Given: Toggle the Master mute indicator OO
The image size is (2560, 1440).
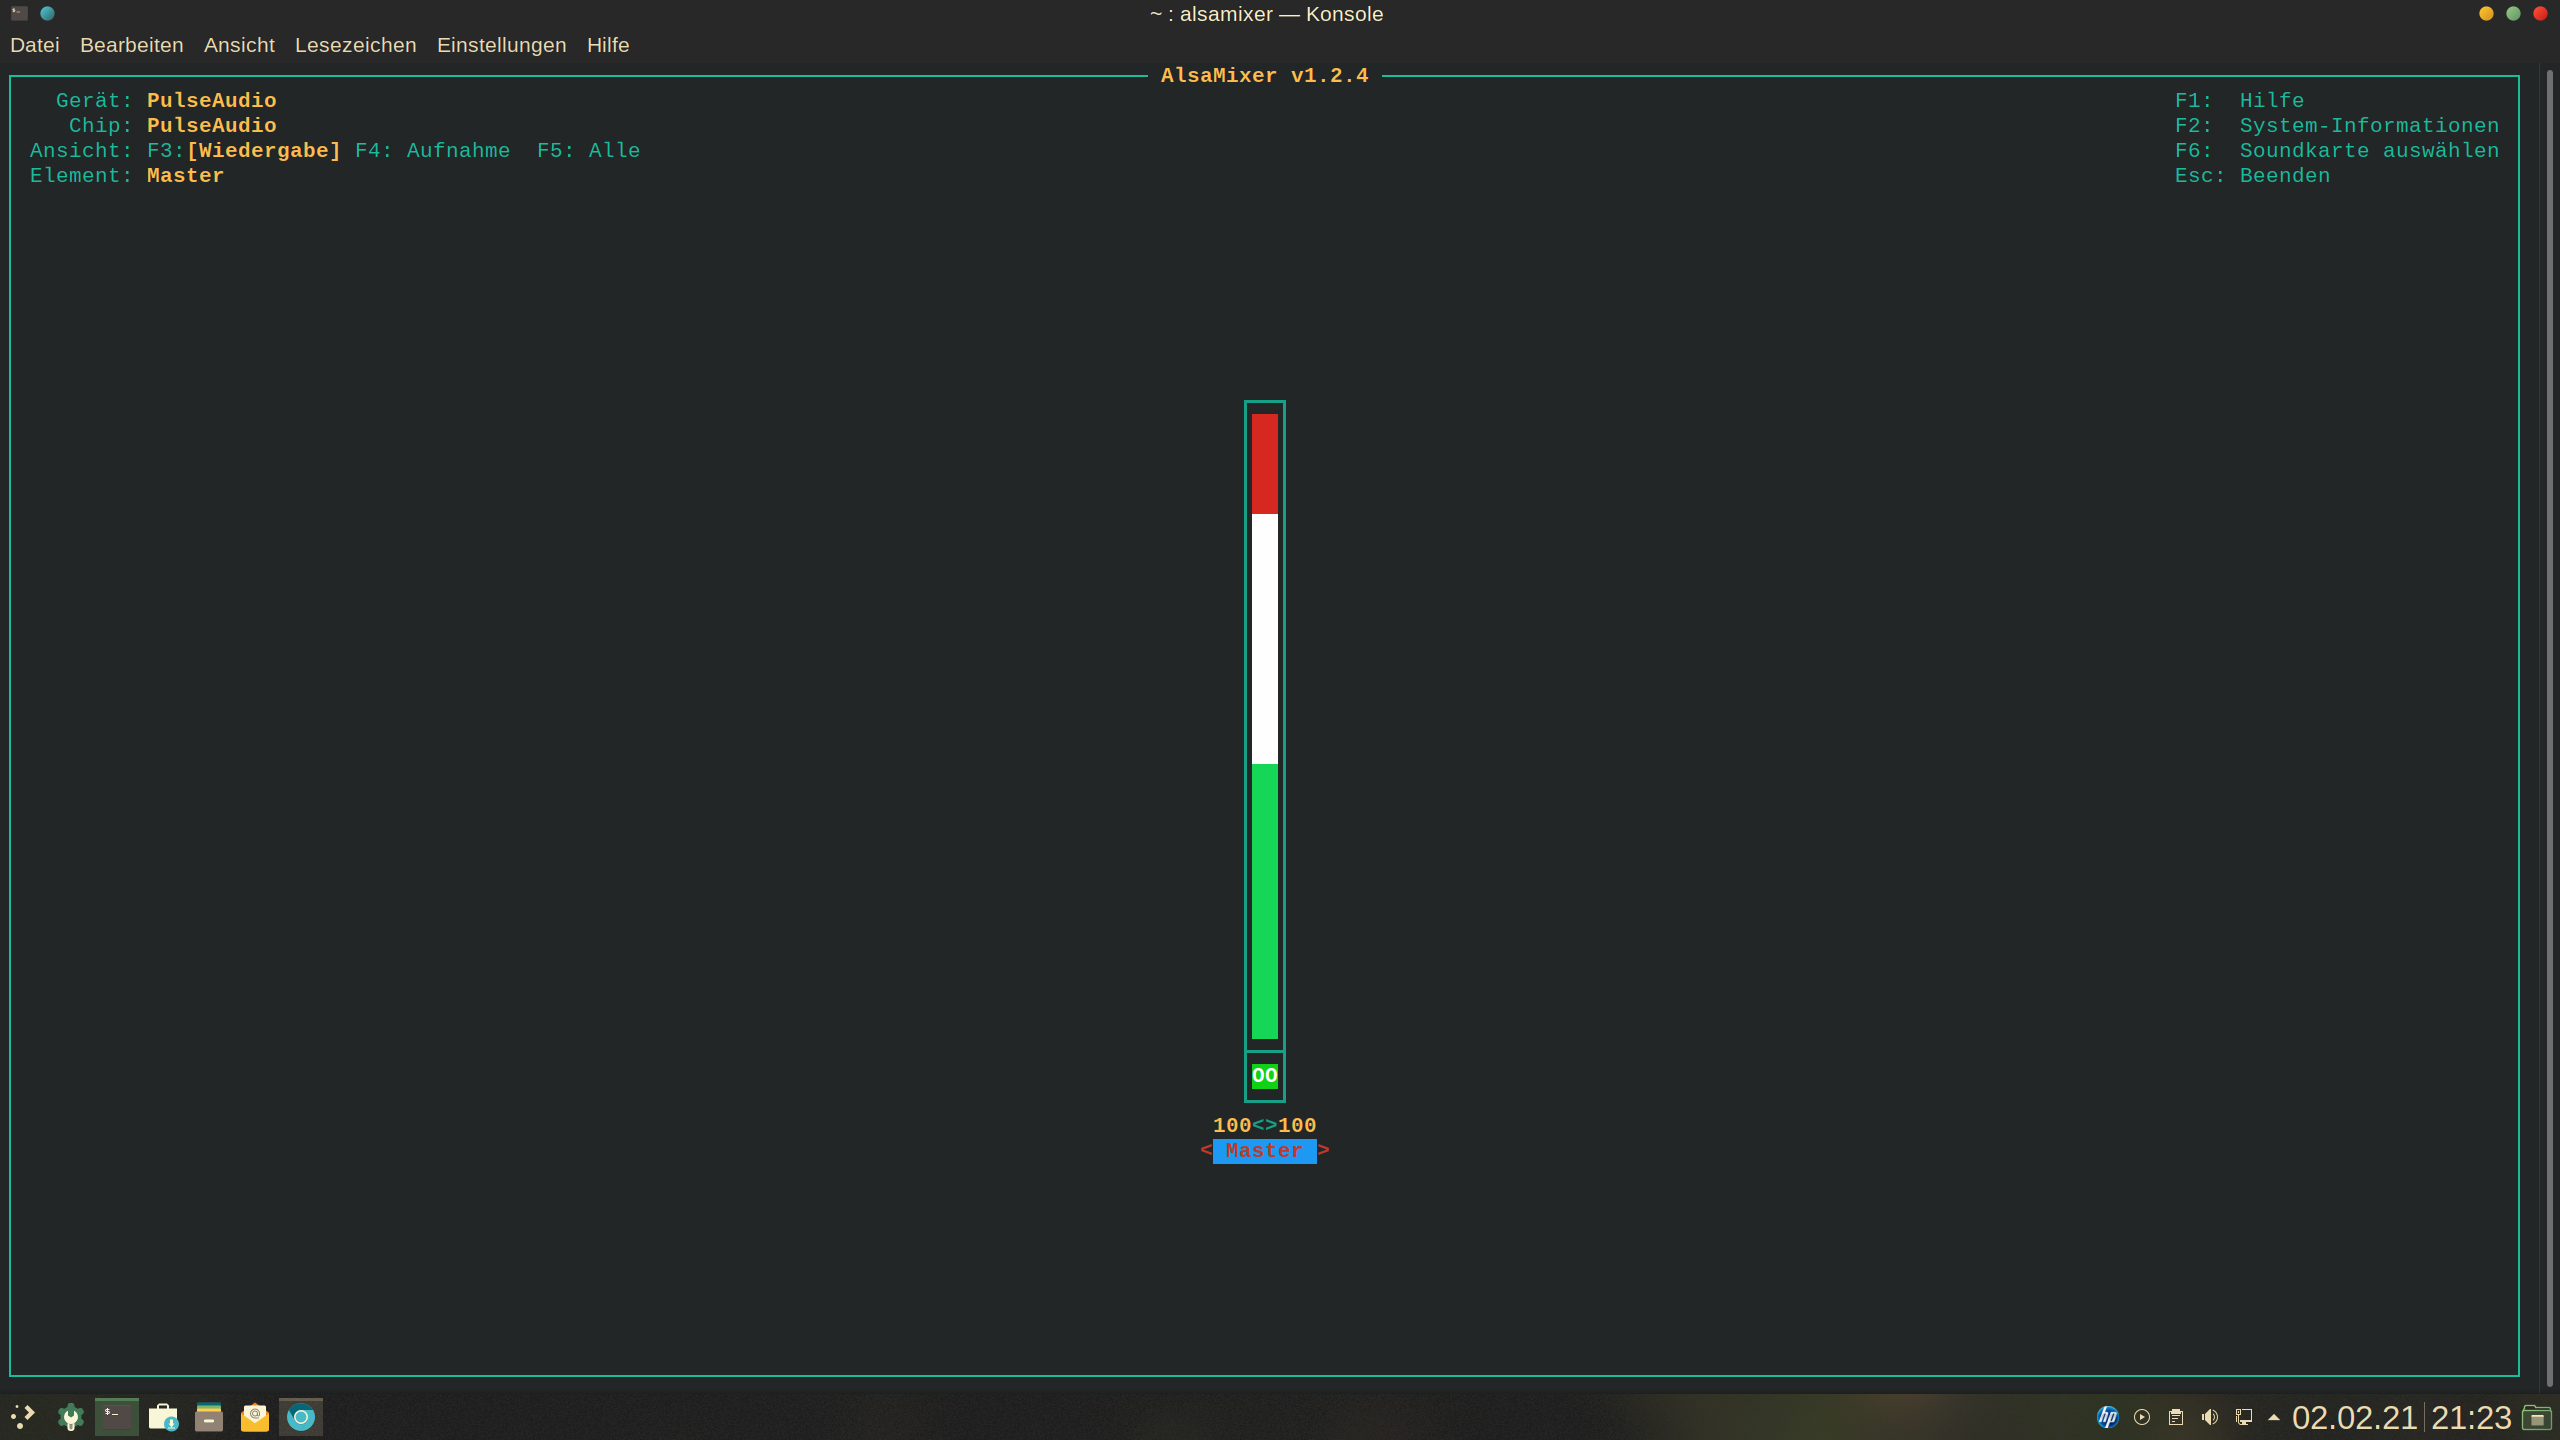Looking at the screenshot, I should point(1264,1076).
